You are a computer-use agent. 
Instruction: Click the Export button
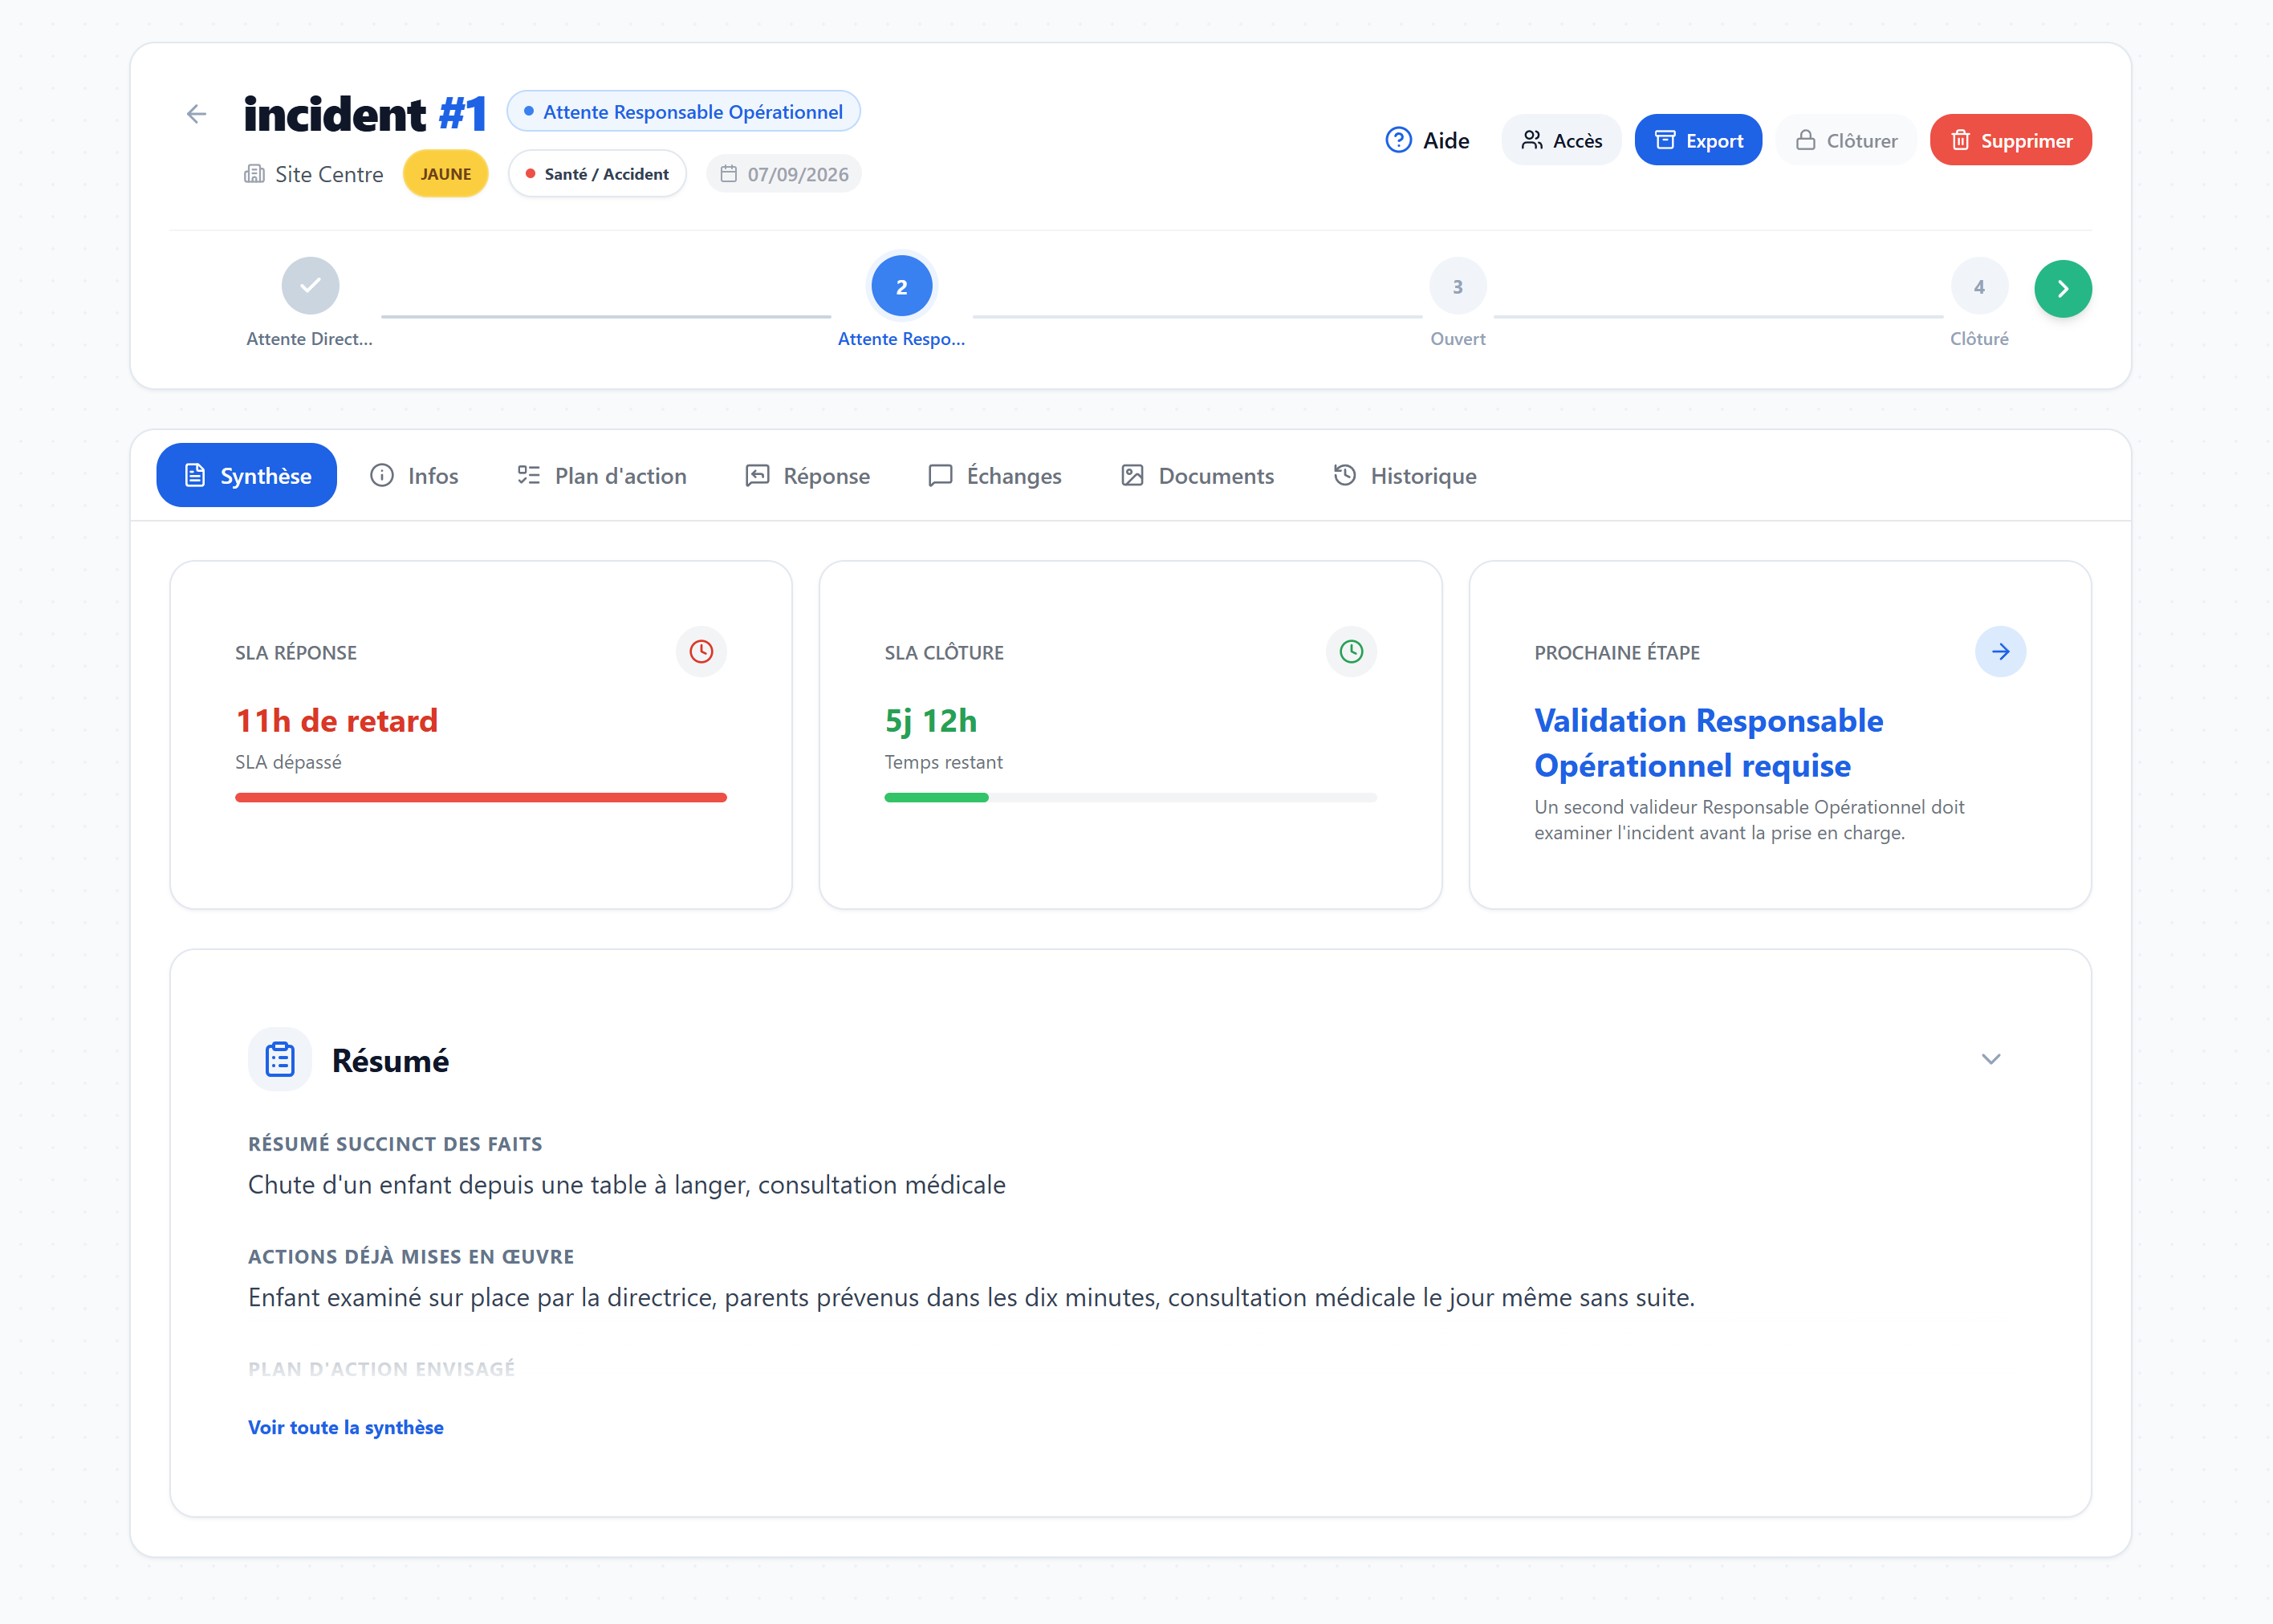point(1698,140)
